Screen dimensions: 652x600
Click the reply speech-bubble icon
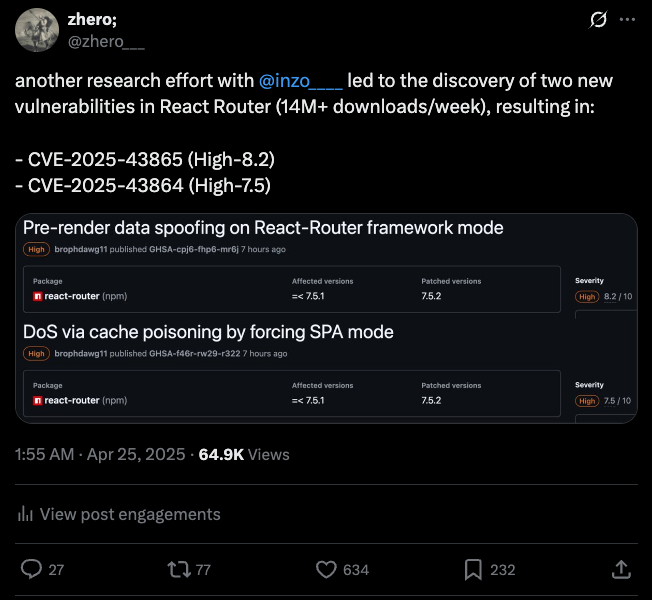point(32,569)
